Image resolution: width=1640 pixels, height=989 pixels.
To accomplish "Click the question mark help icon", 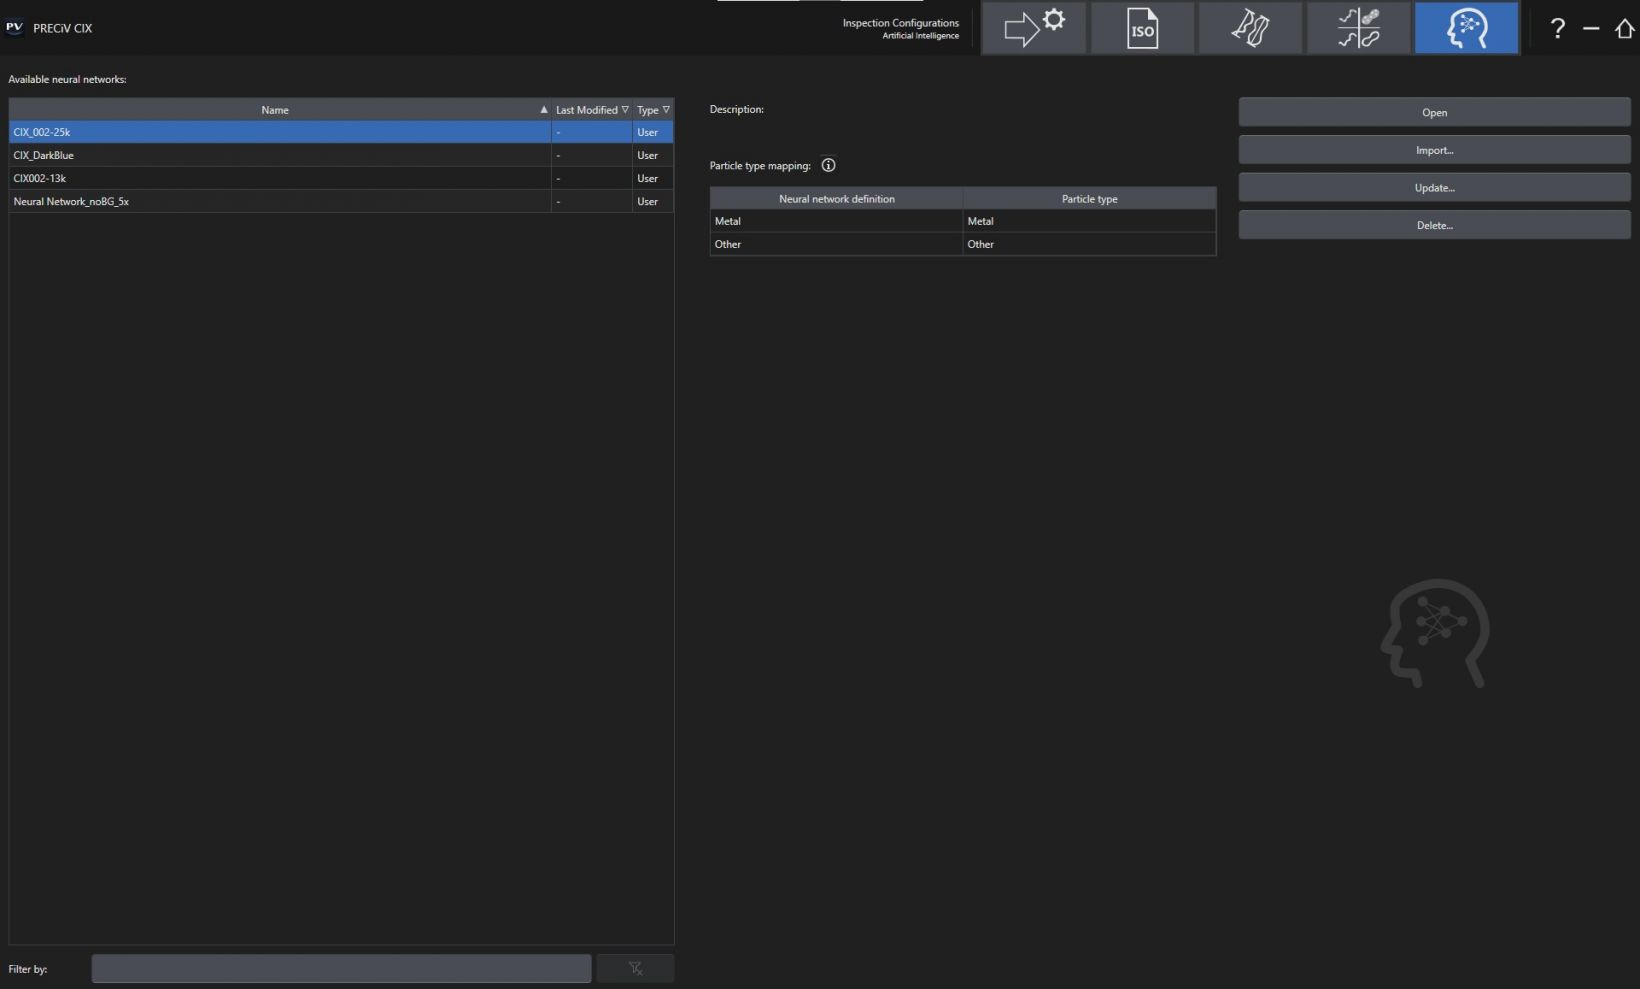I will tap(1557, 29).
